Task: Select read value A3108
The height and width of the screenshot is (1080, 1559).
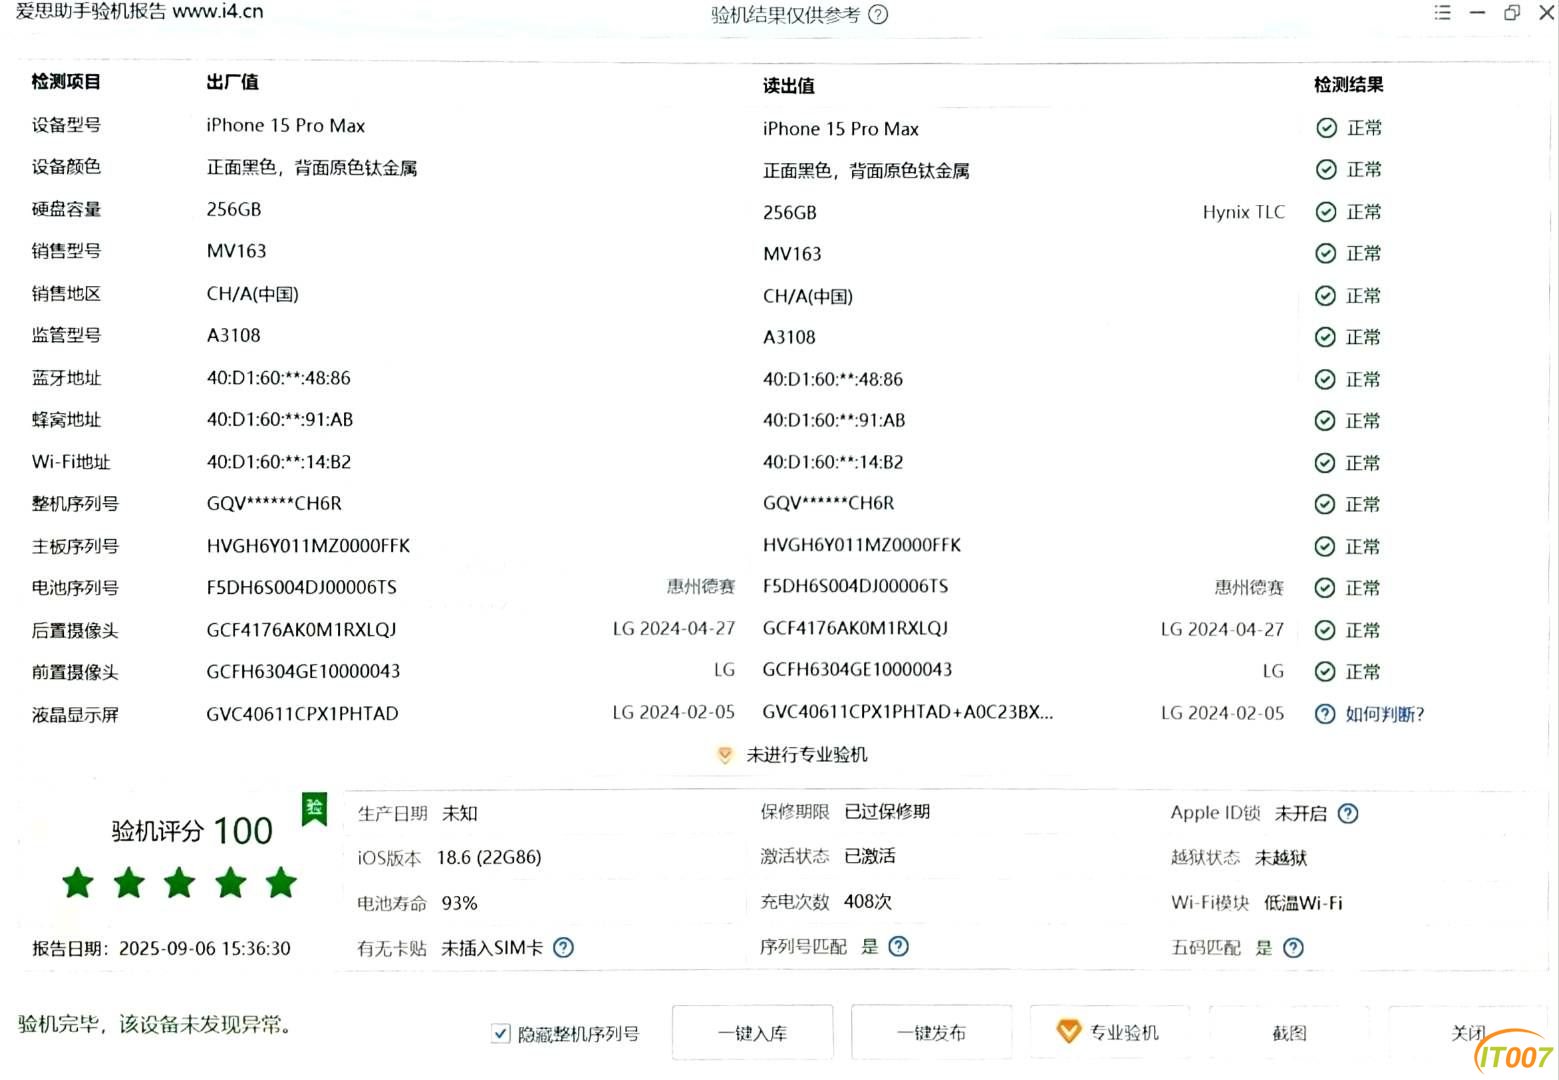Action: click(x=789, y=338)
